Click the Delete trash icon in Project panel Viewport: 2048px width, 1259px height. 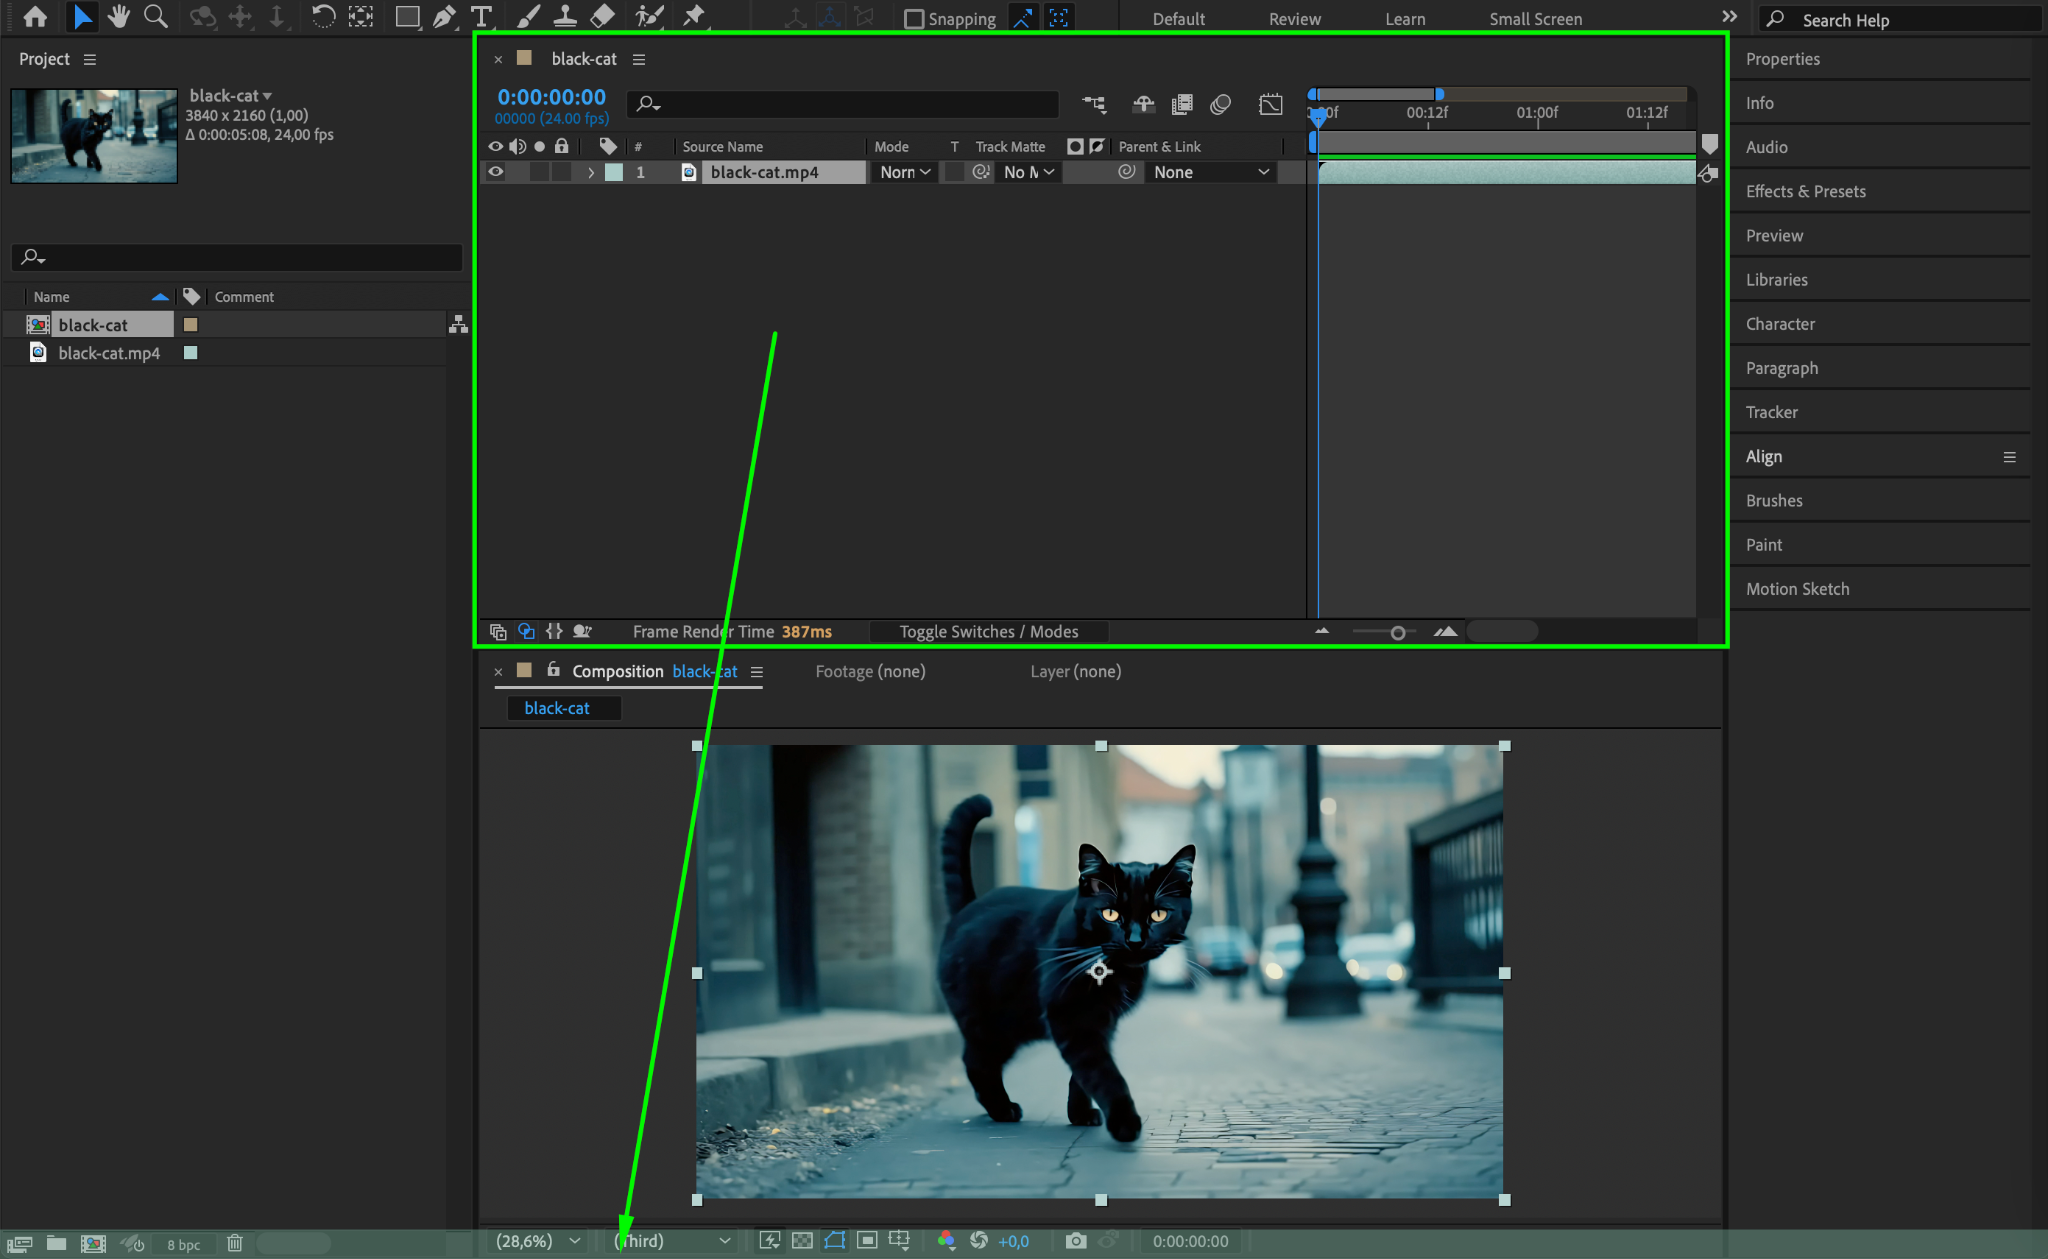(x=235, y=1243)
